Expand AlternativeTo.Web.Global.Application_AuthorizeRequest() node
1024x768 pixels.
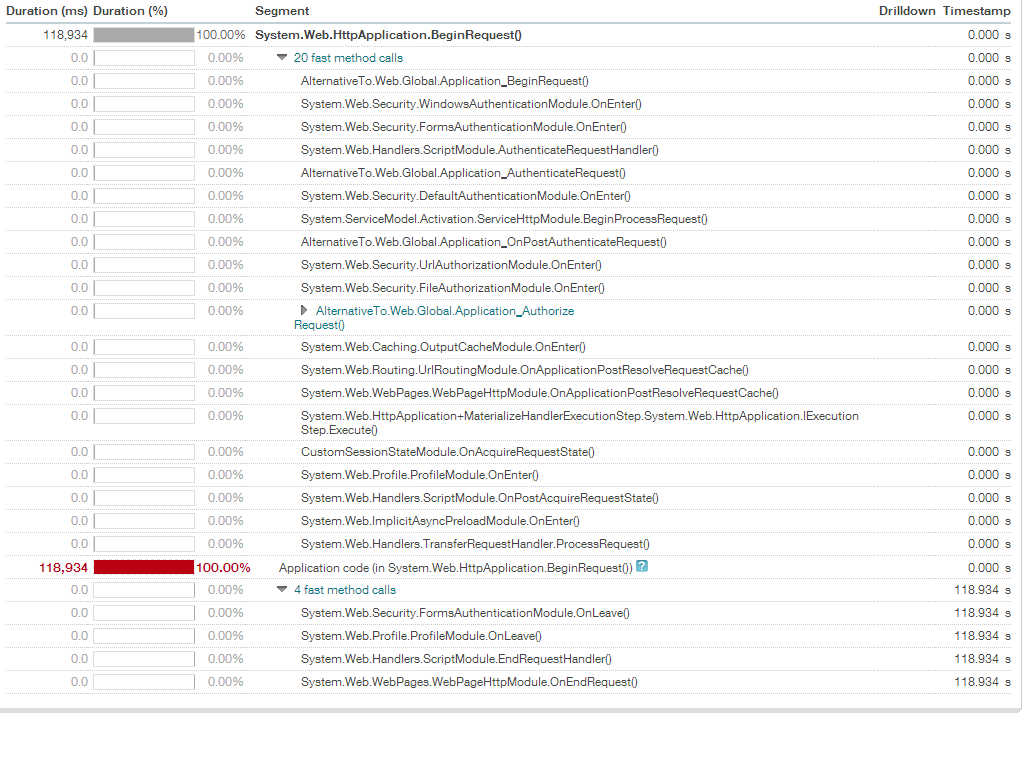click(304, 310)
